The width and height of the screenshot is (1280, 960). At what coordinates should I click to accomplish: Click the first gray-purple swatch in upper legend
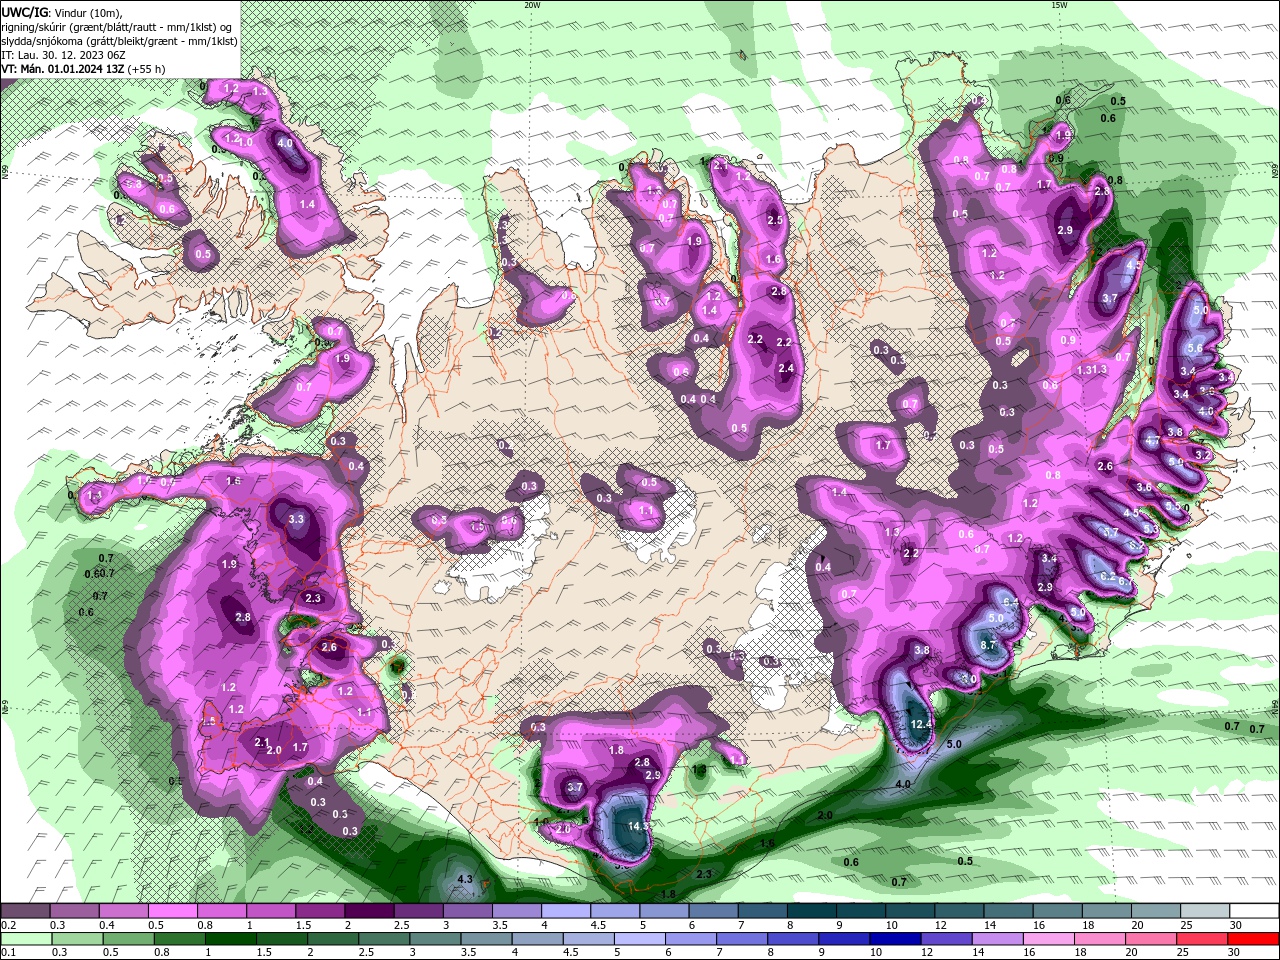[27, 912]
